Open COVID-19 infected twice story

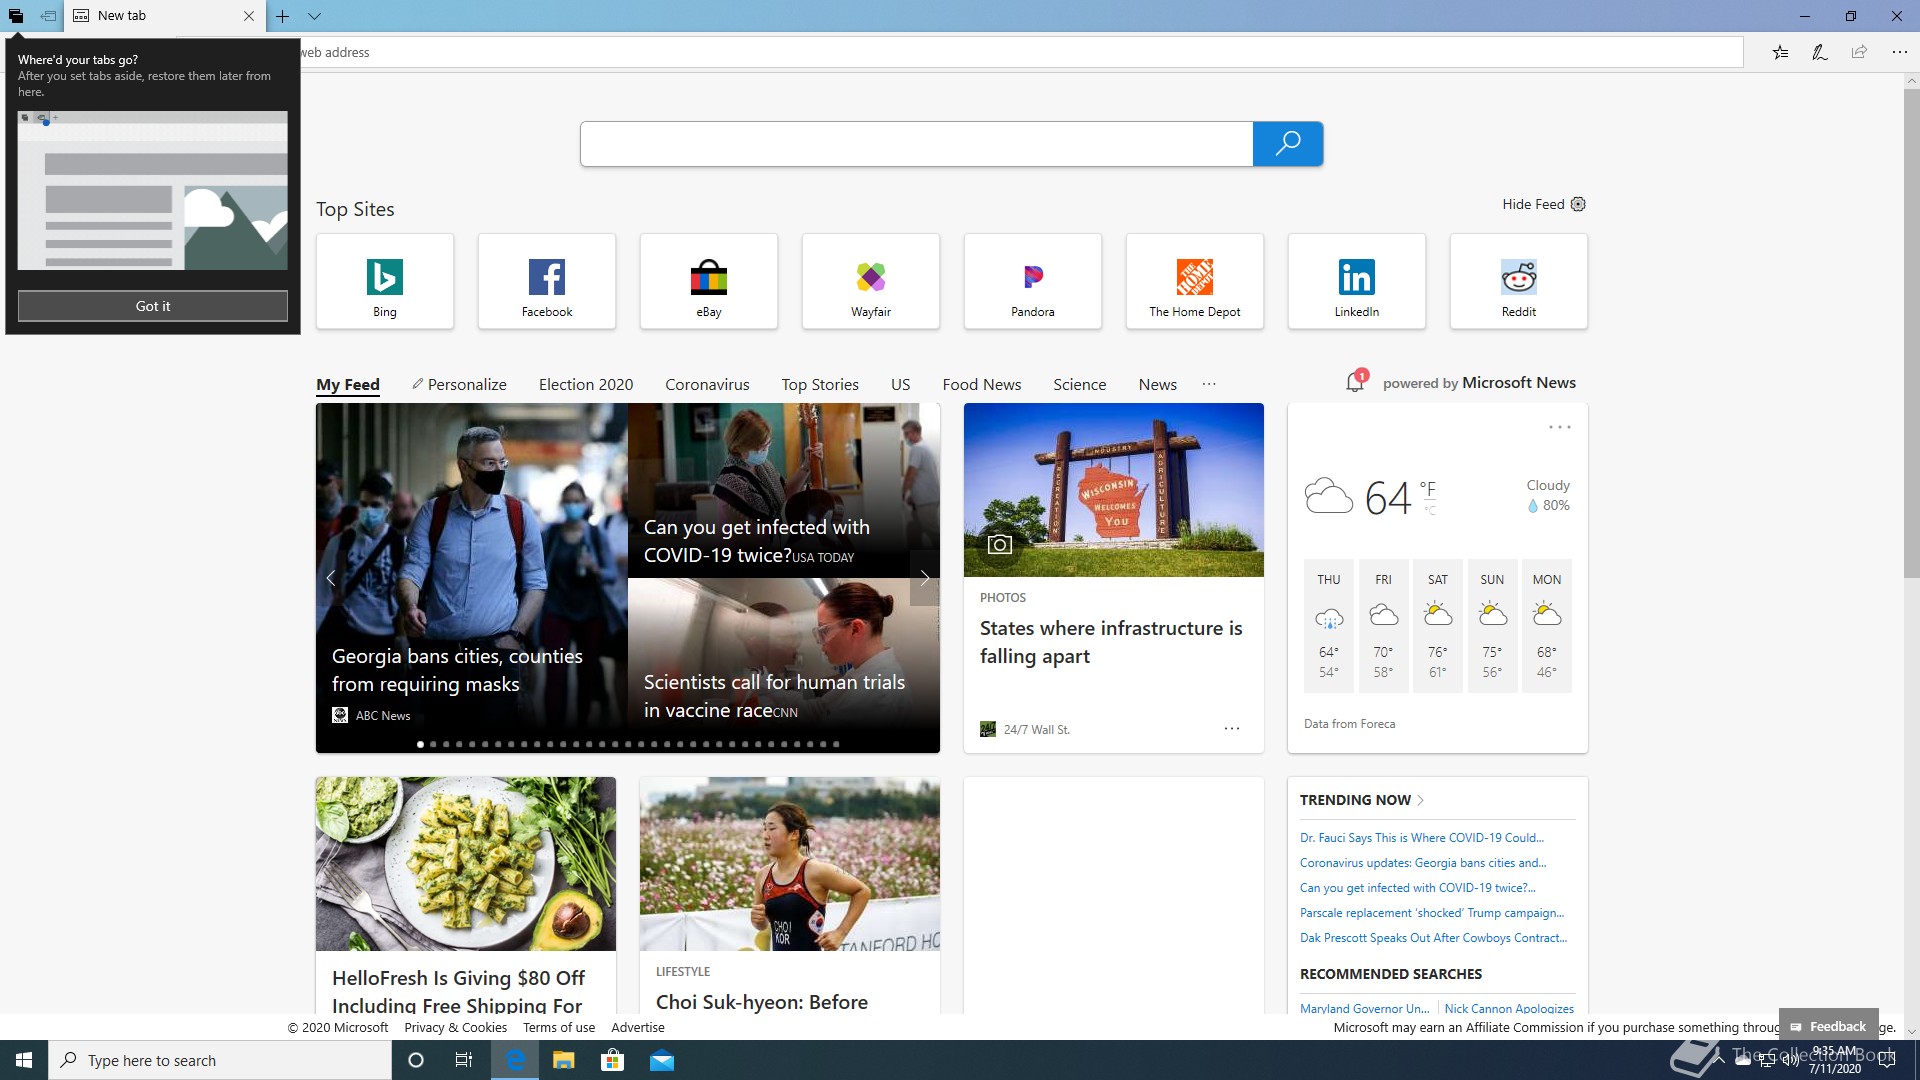click(x=756, y=541)
